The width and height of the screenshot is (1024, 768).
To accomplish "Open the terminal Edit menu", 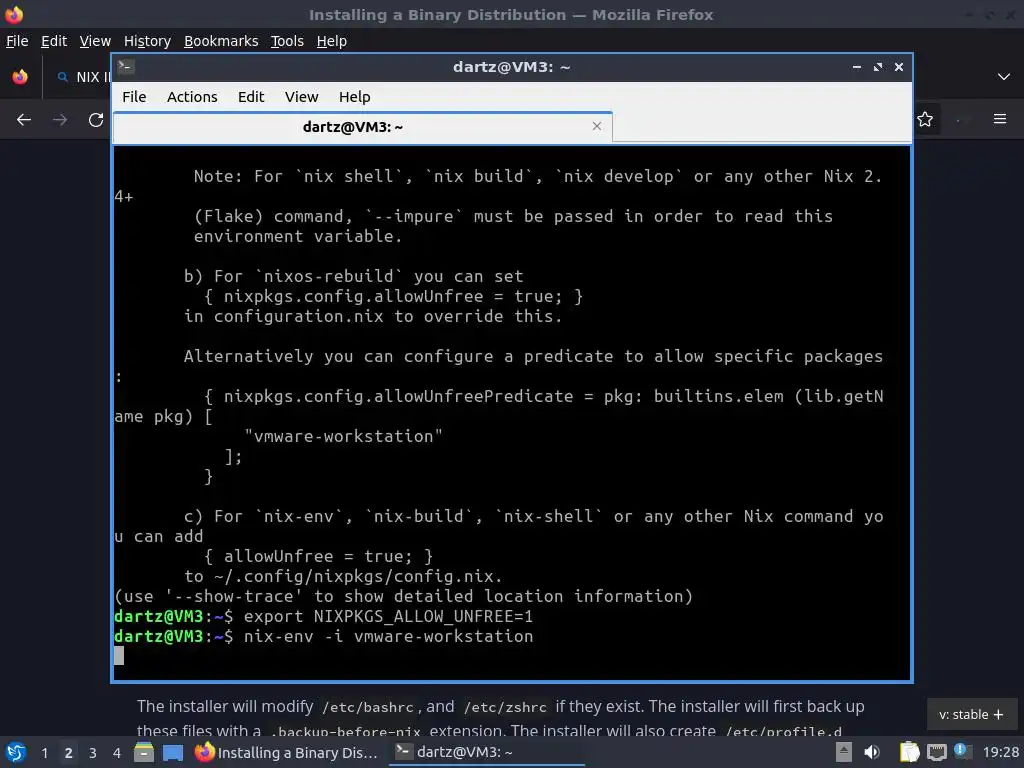I will pos(251,97).
